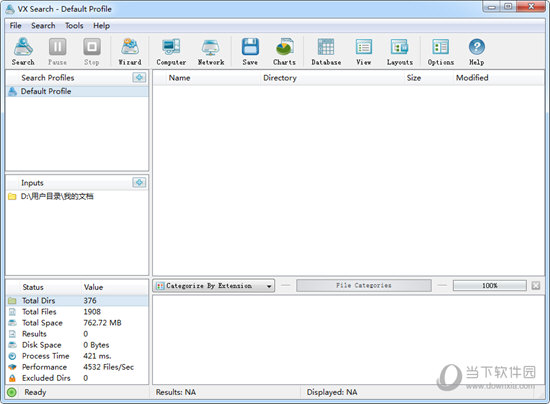Select the Total Space row
Viewport: 550px width, 404px height.
coord(77,323)
